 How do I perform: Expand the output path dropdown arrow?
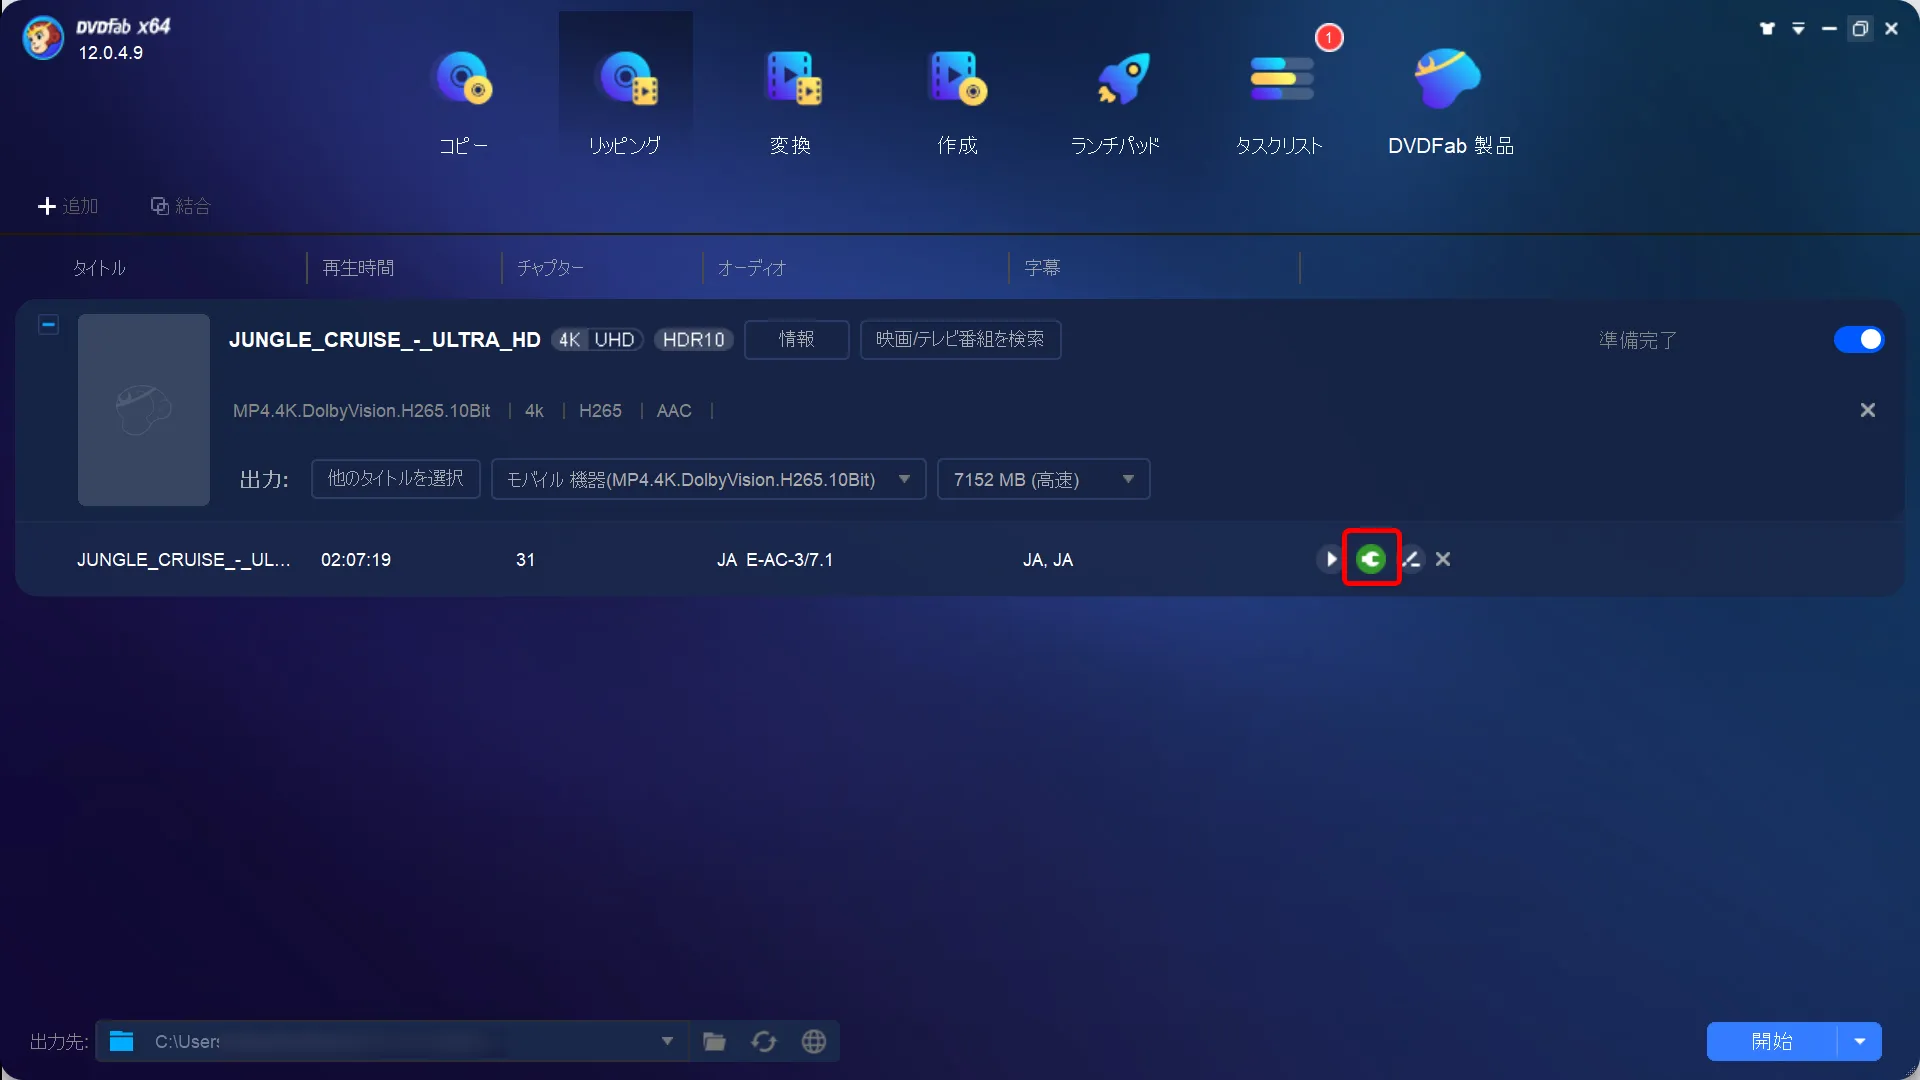(667, 1041)
